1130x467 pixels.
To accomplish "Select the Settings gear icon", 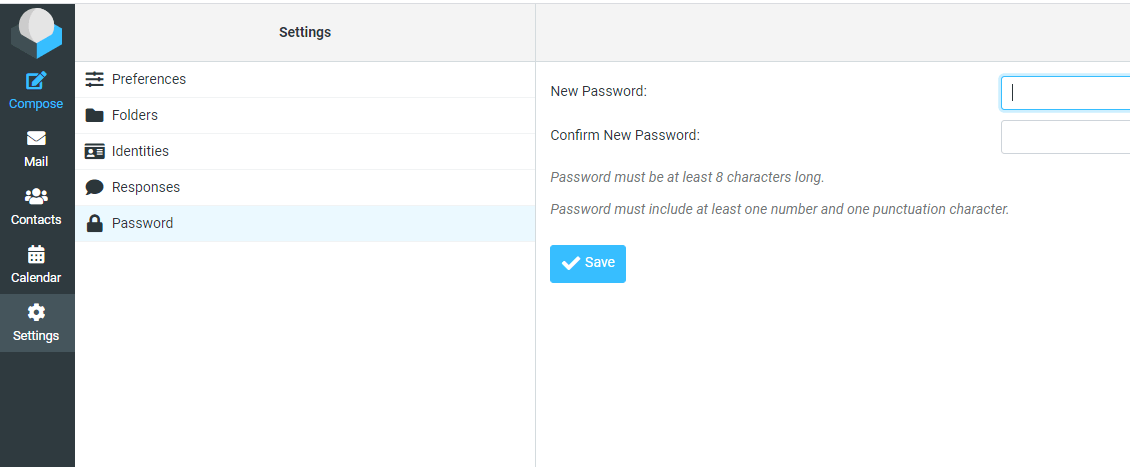I will (36, 313).
